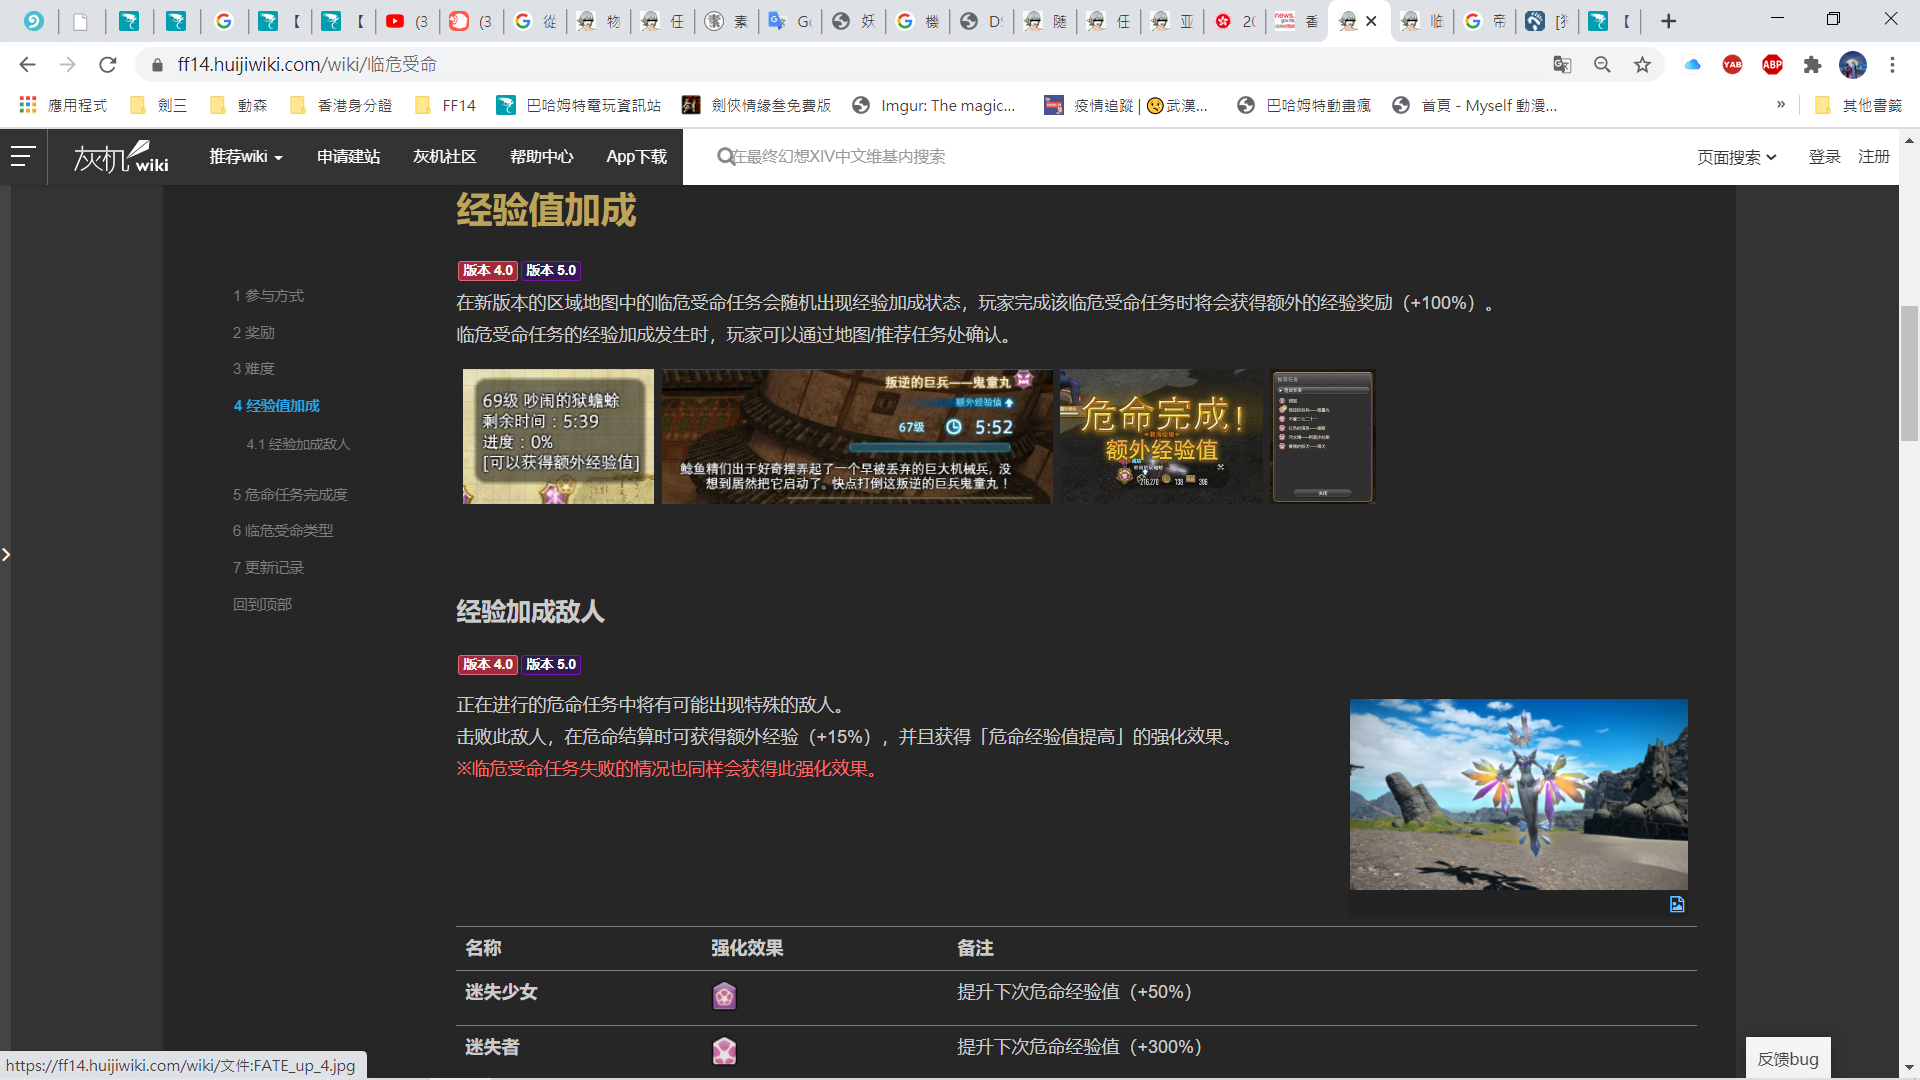Open the 69级 吵闹的狱蟾蜍 thumbnail
1920x1080 pixels.
558,437
